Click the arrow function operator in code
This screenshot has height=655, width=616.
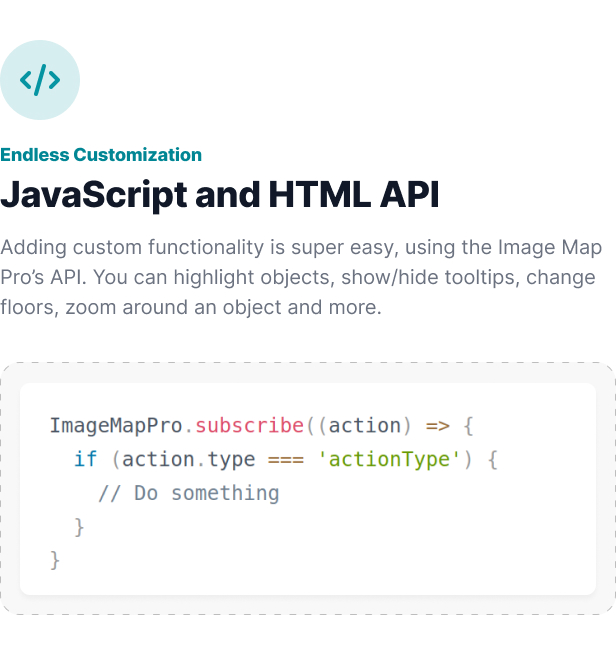tap(438, 426)
